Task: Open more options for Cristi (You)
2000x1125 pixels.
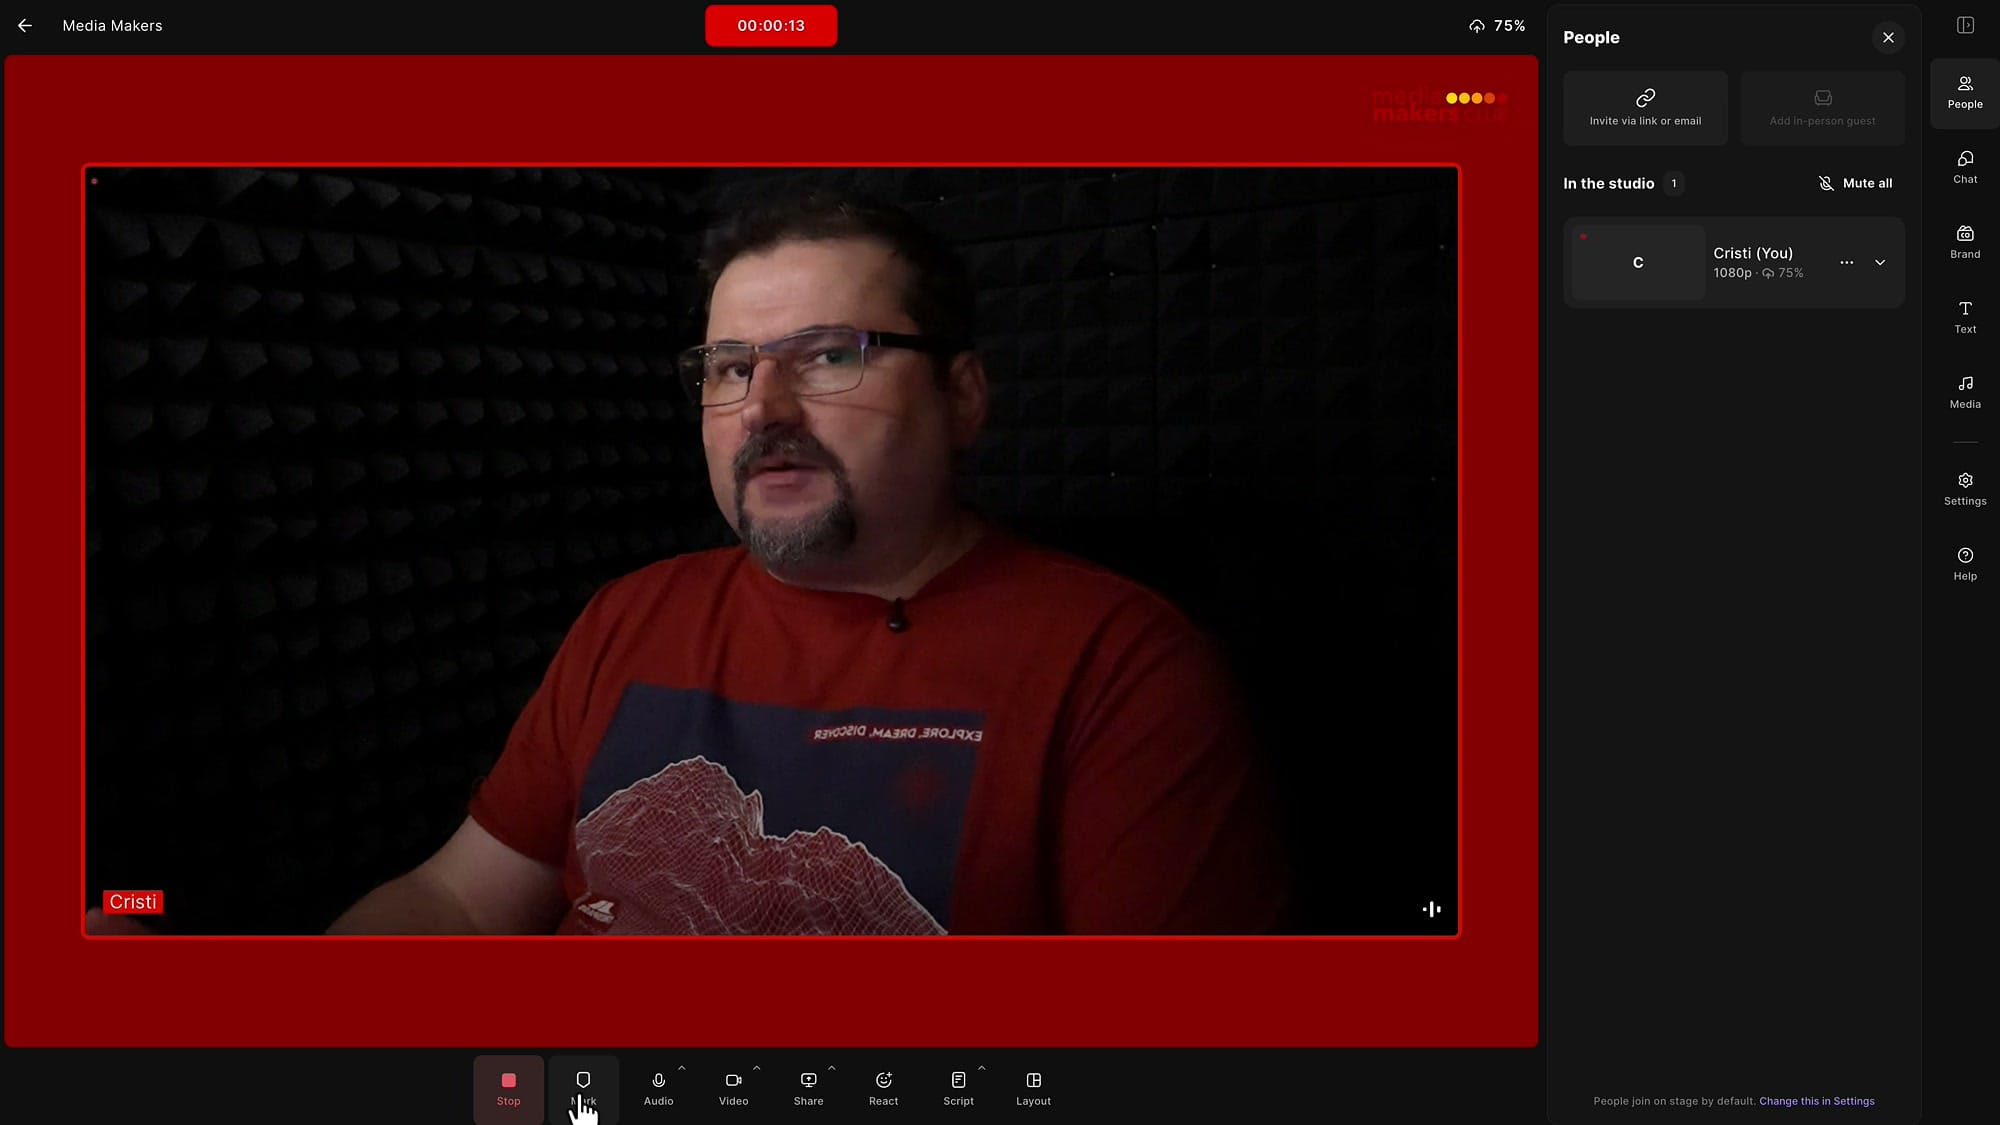Action: click(1847, 263)
